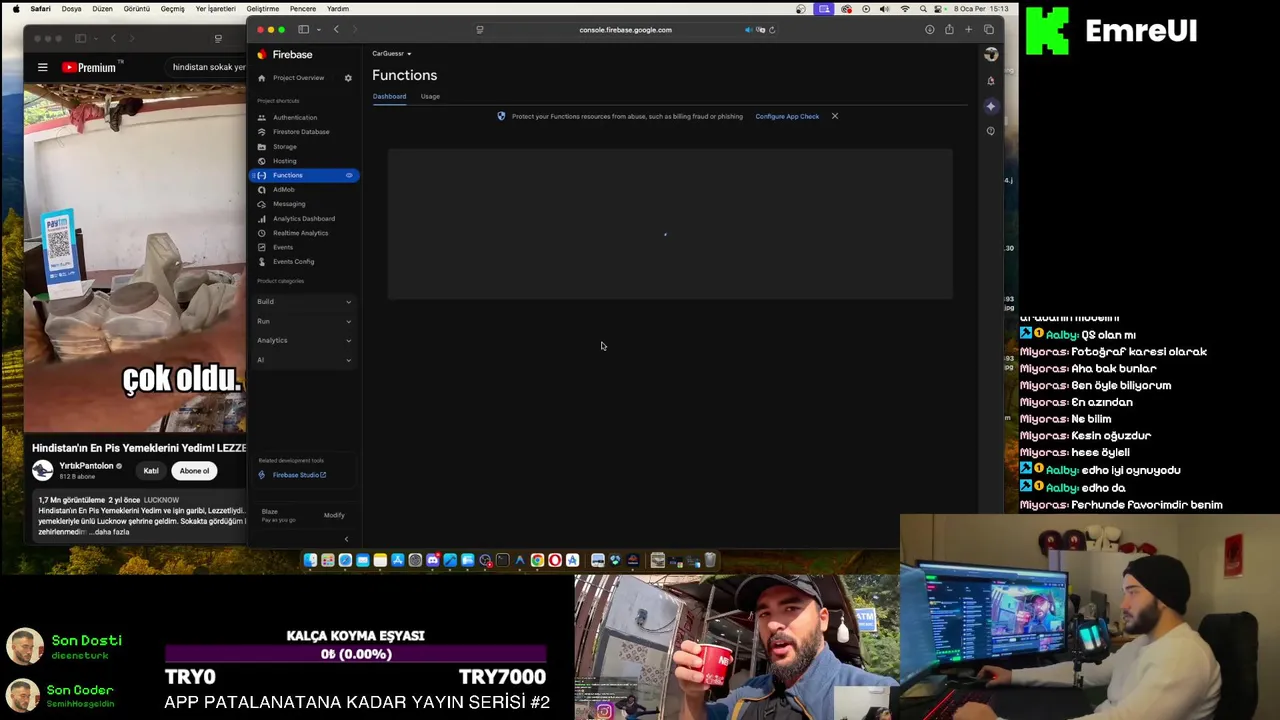The image size is (1280, 720).
Task: Open Firebase notifications bell
Action: 991,81
